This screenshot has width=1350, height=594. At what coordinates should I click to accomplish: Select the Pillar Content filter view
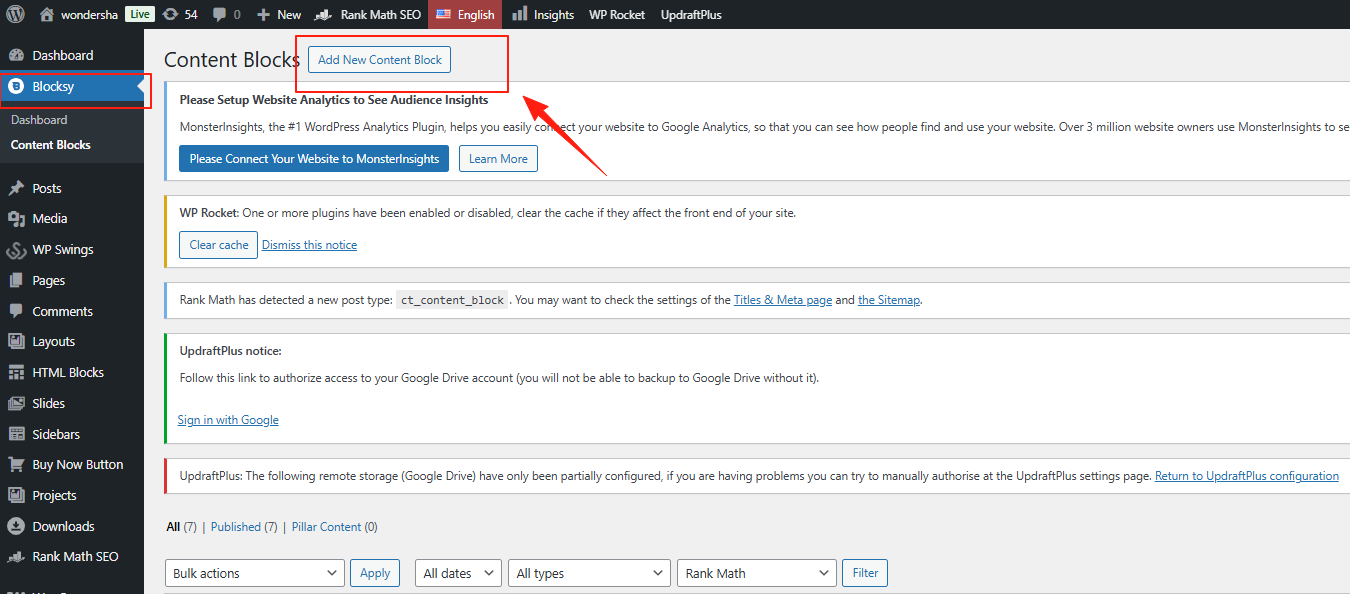point(327,527)
